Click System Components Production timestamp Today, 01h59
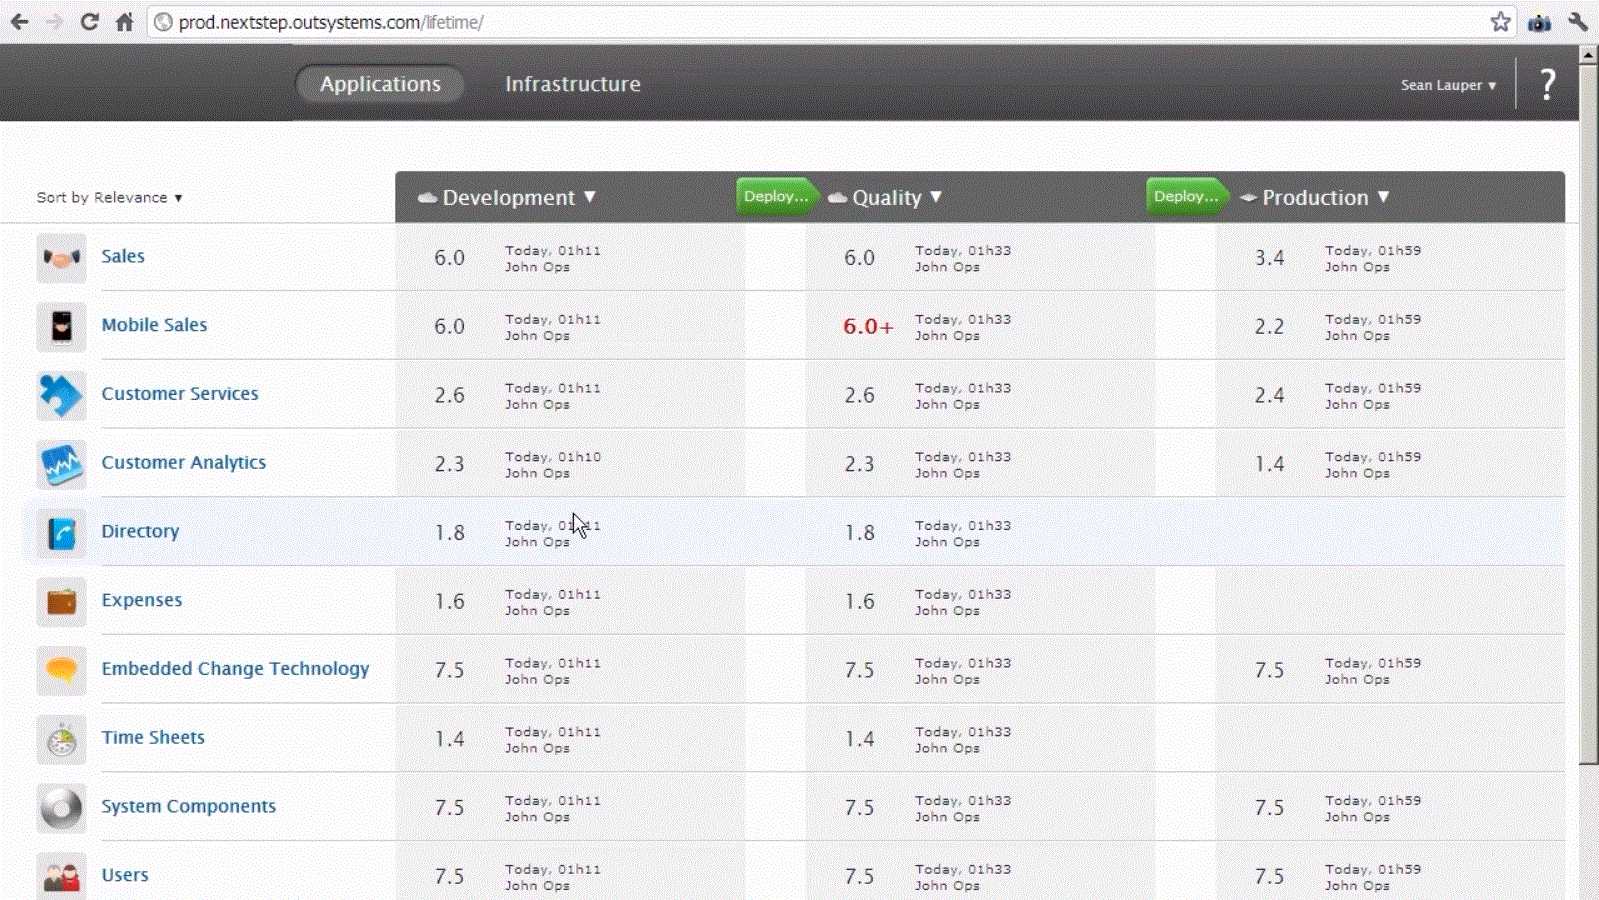Viewport: 1599px width, 900px height. click(x=1373, y=801)
